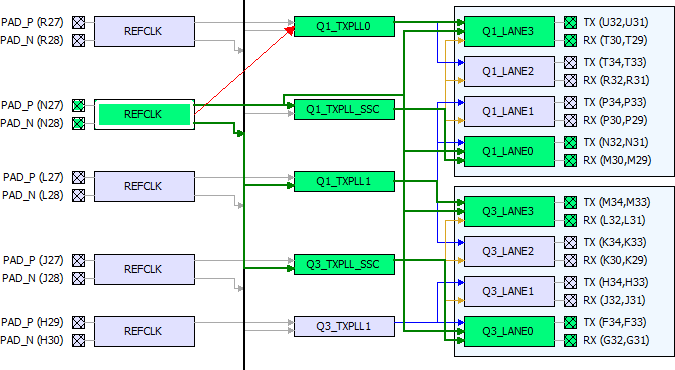Click the Q3_TXPLL_SSC block
675x370 pixels.
[344, 264]
